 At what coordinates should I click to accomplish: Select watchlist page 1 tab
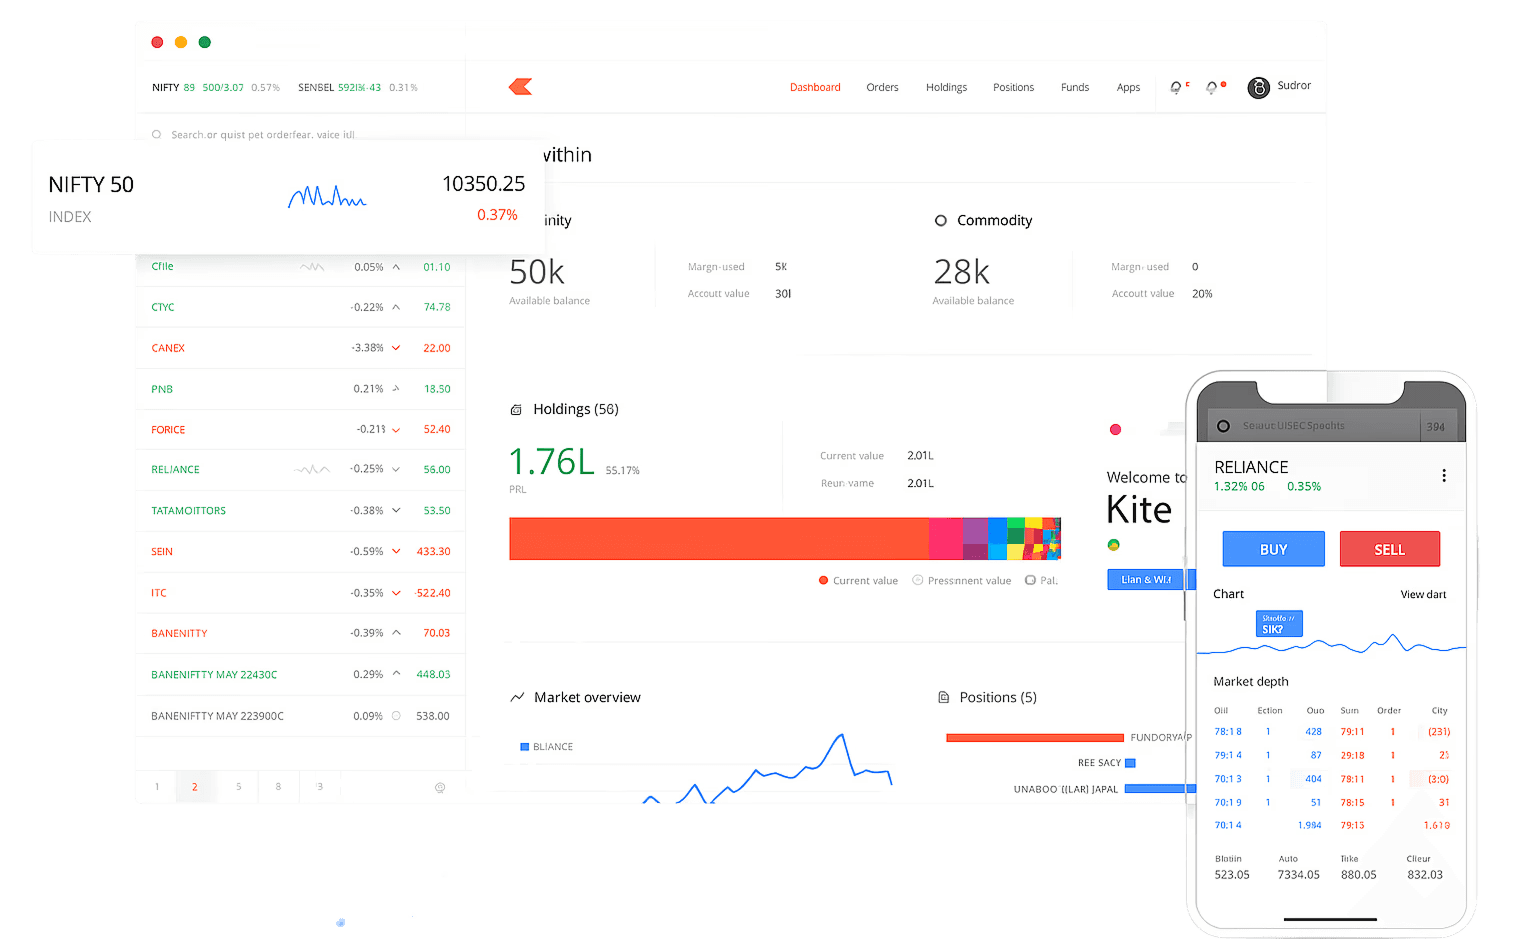click(x=157, y=787)
